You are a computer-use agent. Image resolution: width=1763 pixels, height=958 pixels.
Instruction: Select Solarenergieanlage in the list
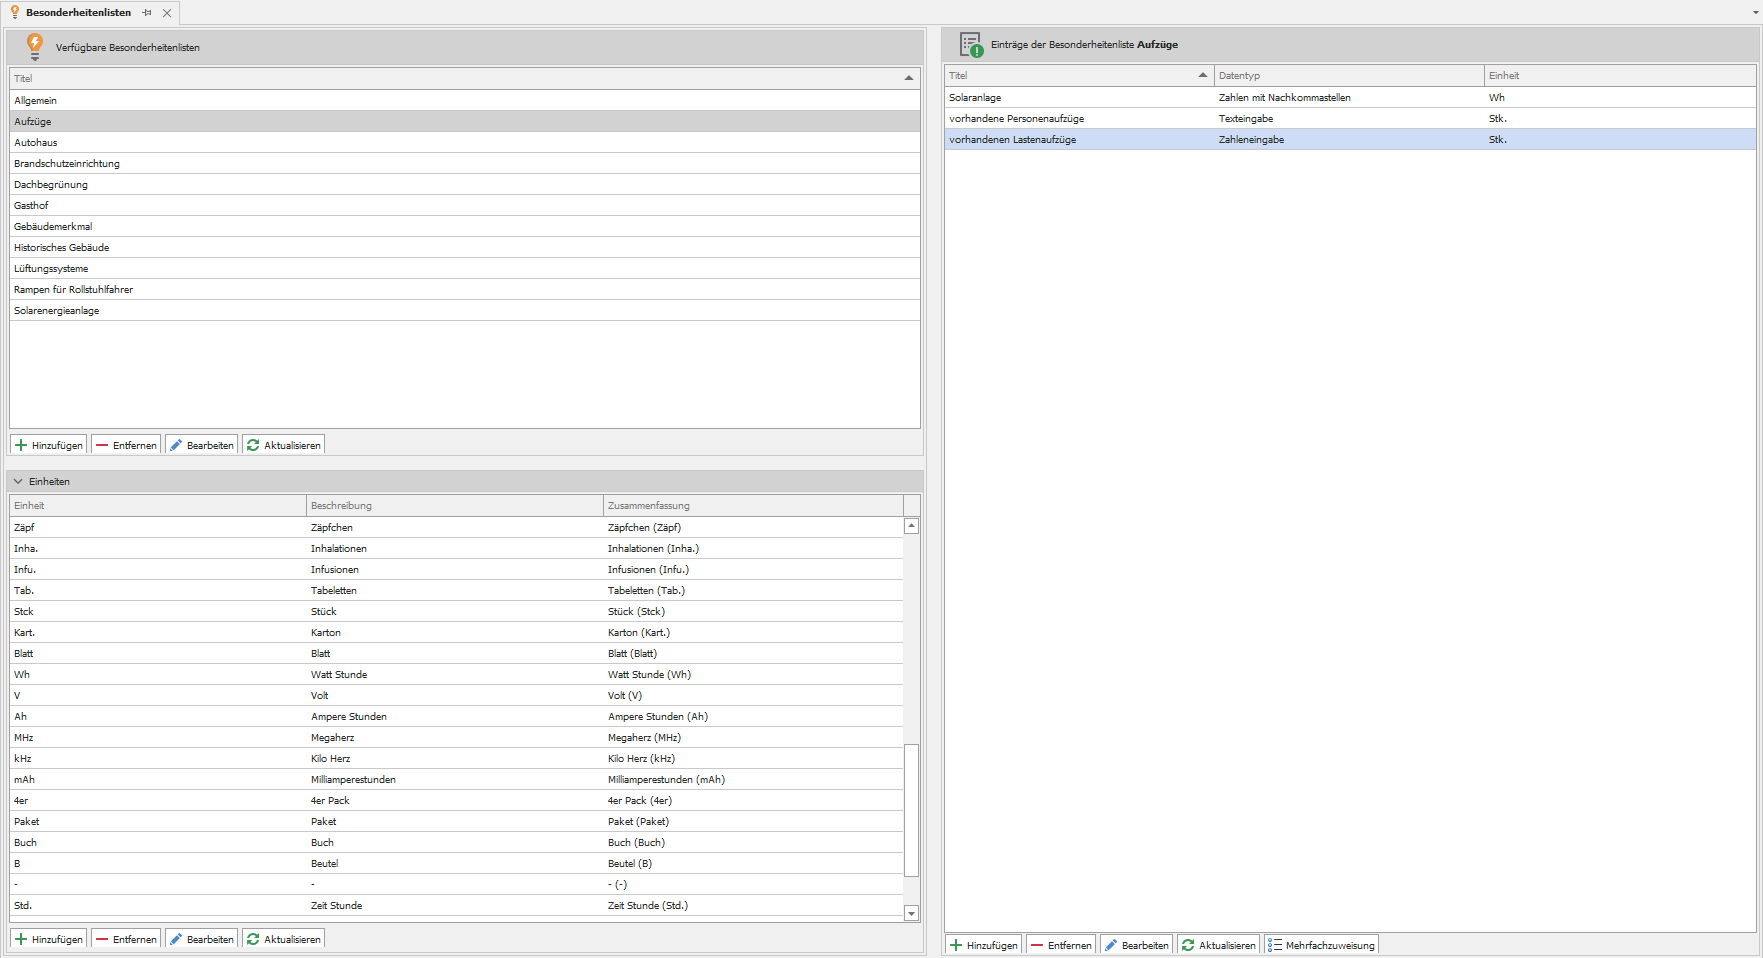[57, 311]
